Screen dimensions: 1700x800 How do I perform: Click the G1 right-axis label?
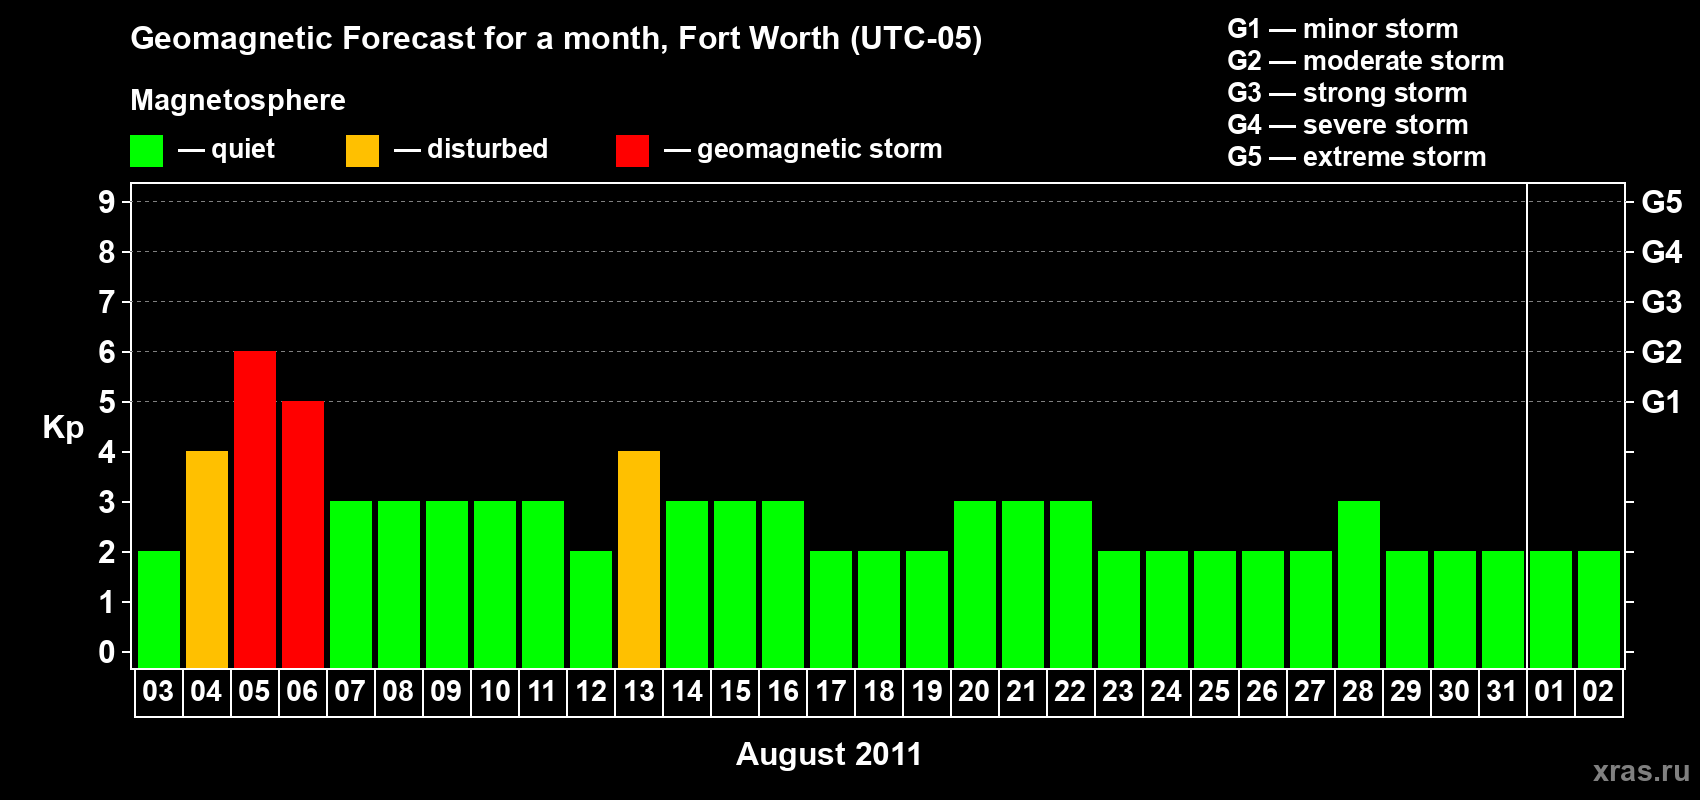[x=1661, y=402]
